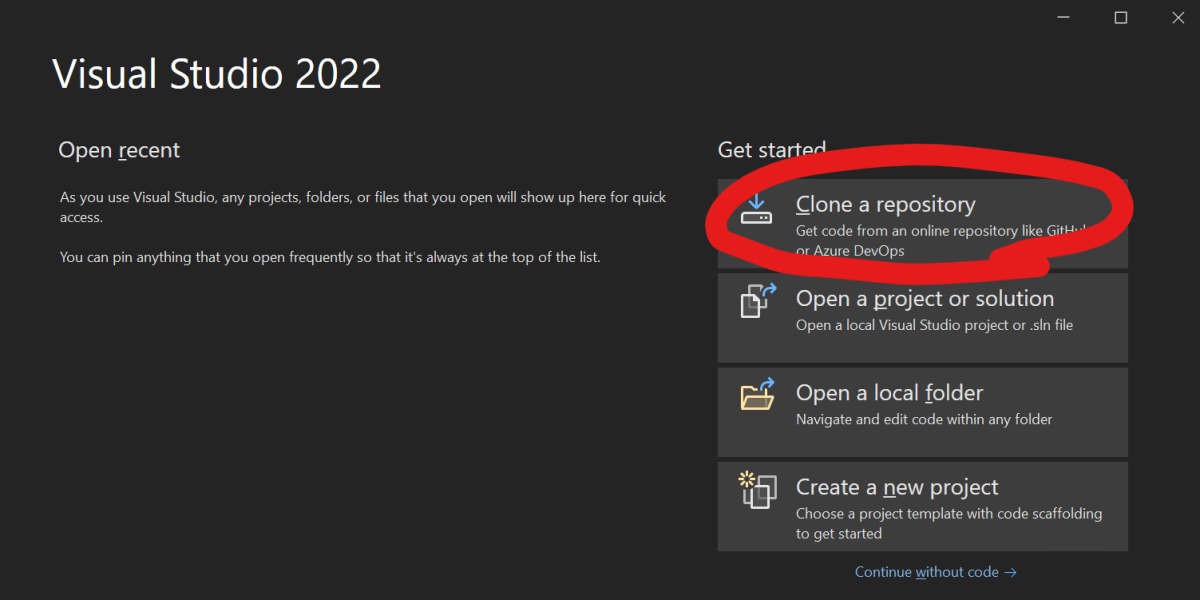Close the Visual Studio 2022 start window
This screenshot has width=1200, height=600.
coord(1178,18)
